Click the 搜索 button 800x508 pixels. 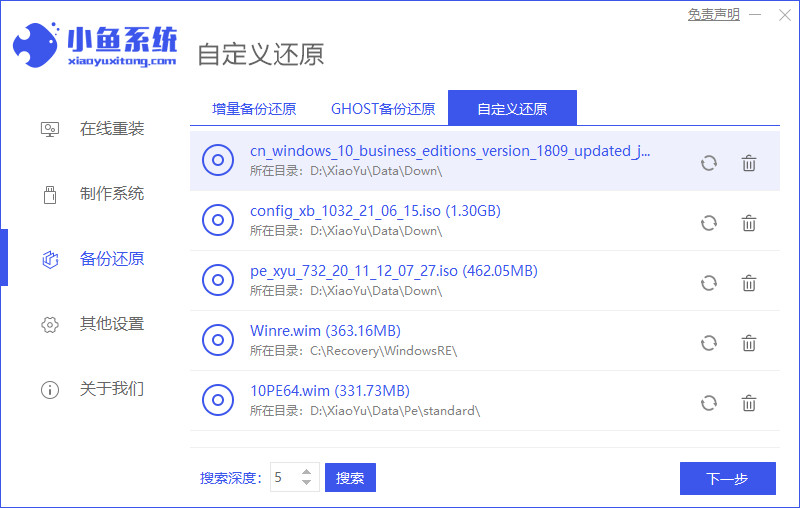(350, 478)
